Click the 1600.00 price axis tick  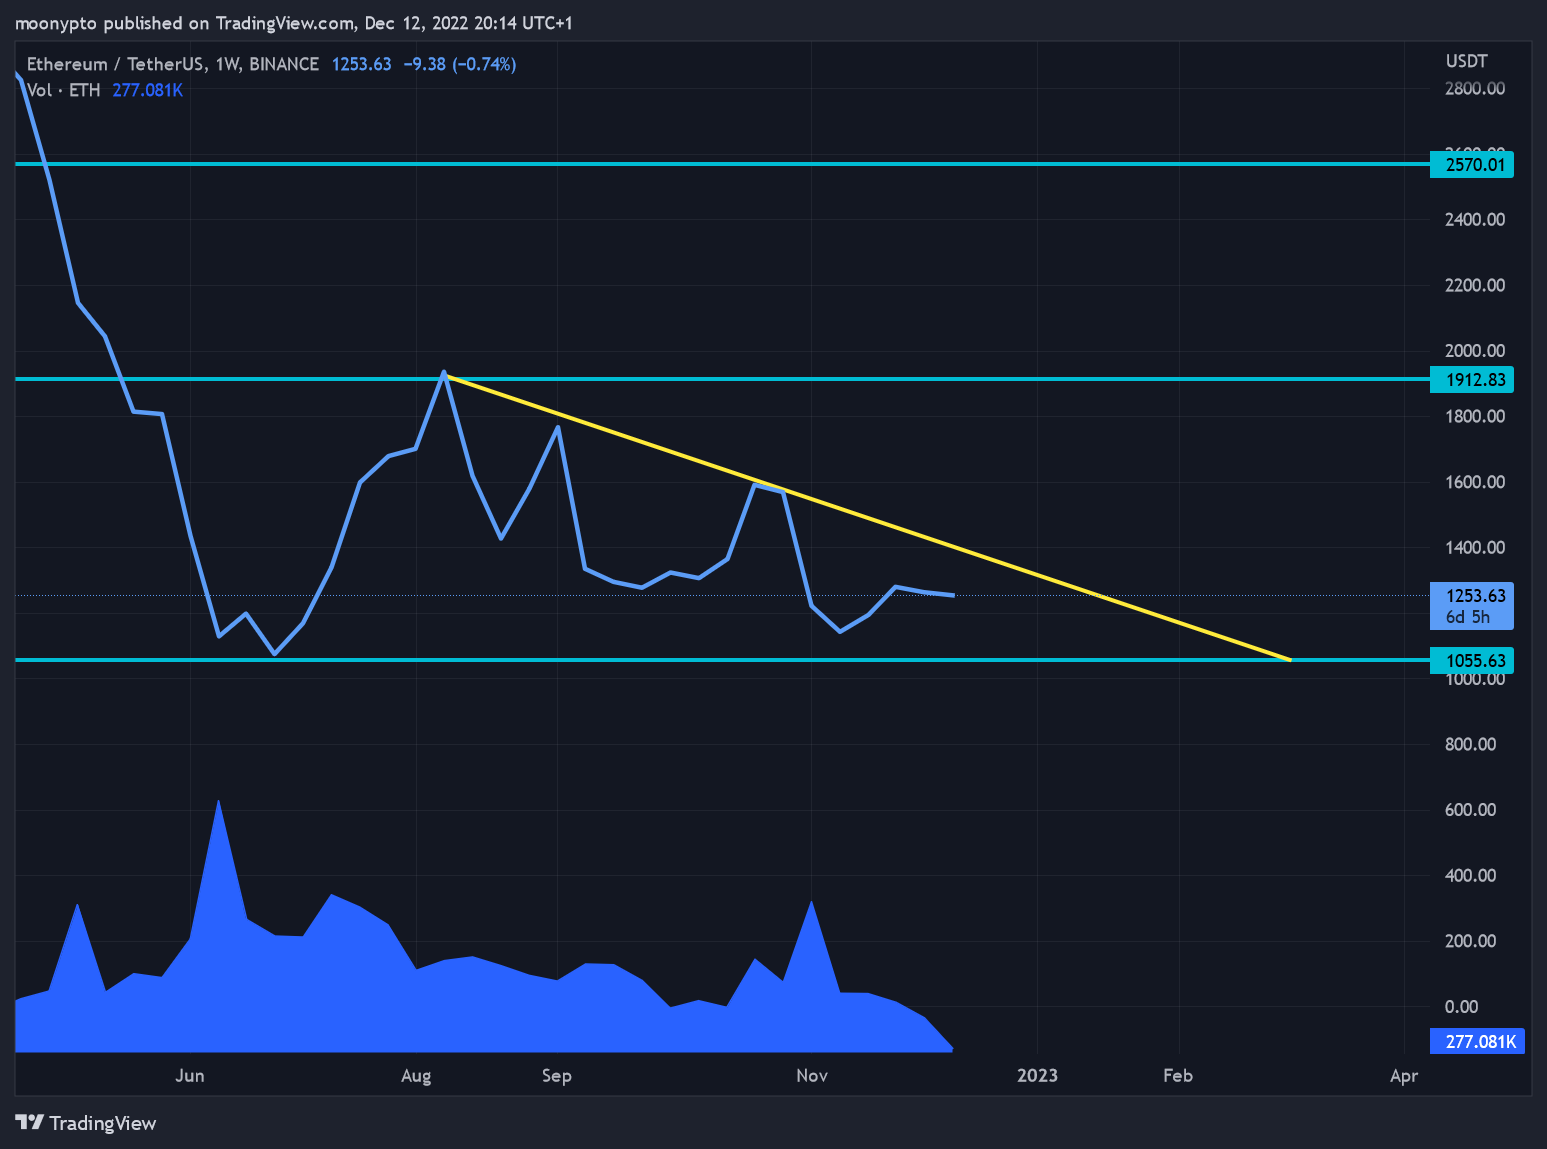pyautogui.click(x=1475, y=482)
